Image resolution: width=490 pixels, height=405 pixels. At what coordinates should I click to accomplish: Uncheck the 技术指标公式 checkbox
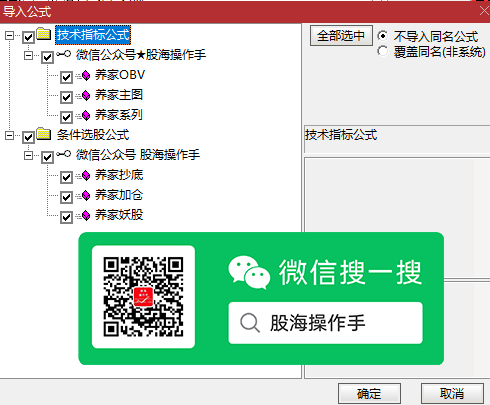28,37
